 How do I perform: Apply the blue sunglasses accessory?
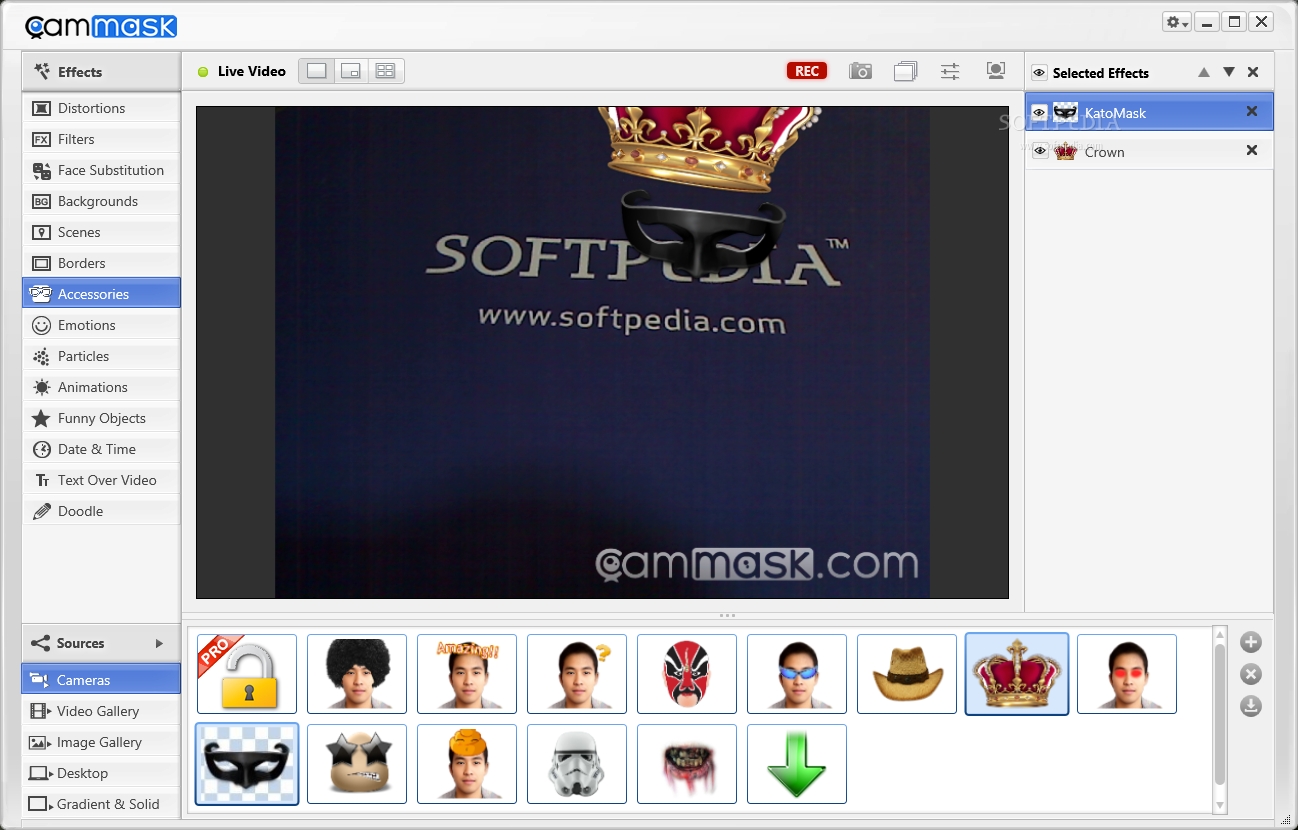tap(797, 674)
